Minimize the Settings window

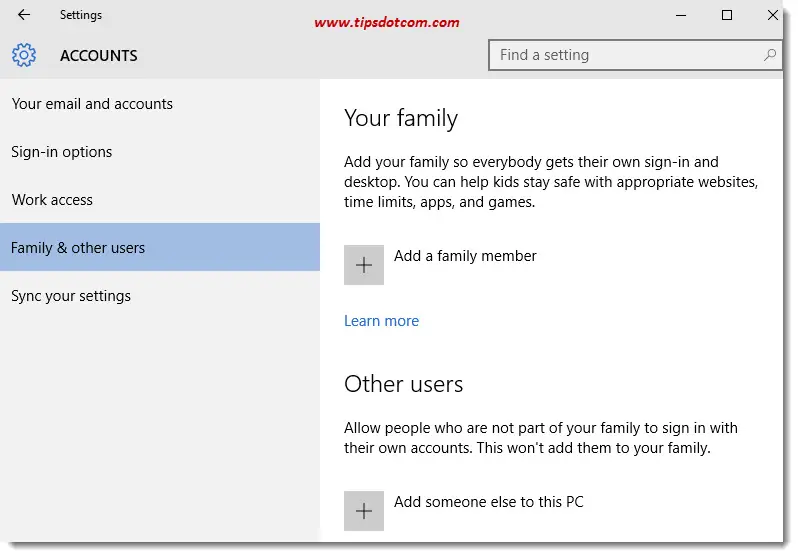tap(681, 15)
